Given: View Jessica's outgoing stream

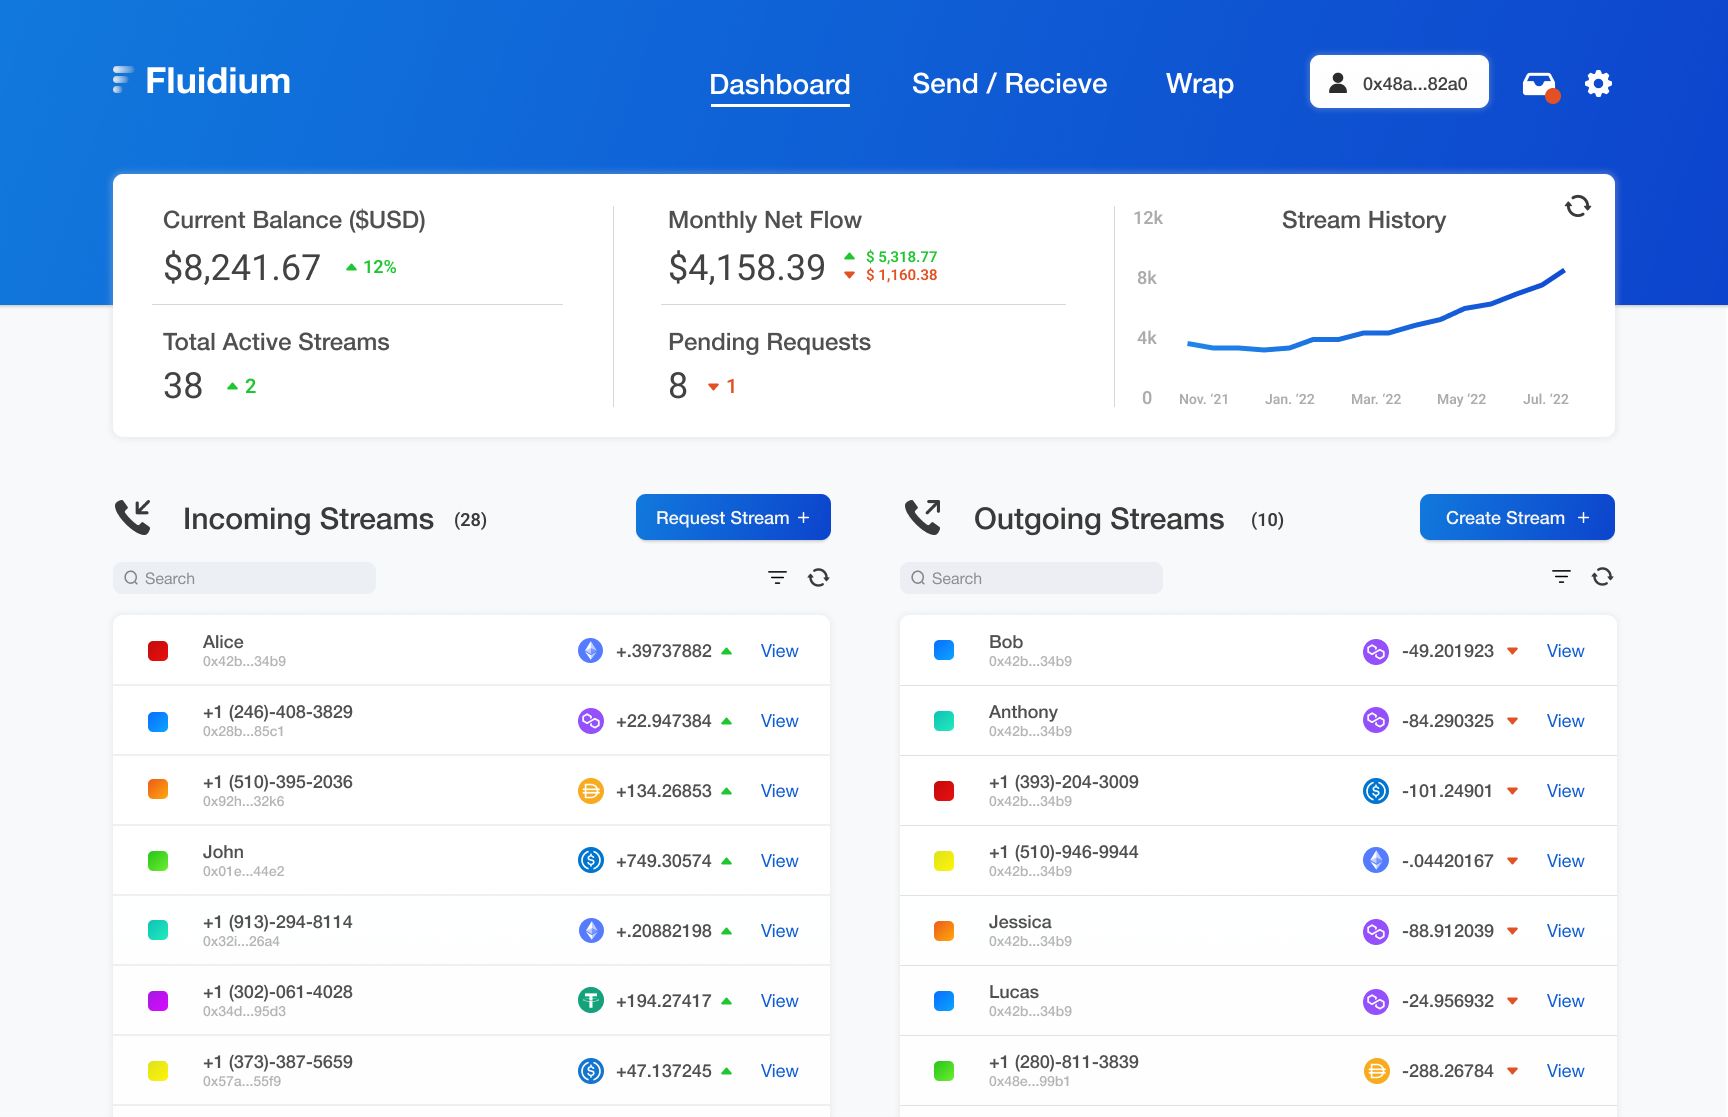Looking at the screenshot, I should click(1565, 931).
